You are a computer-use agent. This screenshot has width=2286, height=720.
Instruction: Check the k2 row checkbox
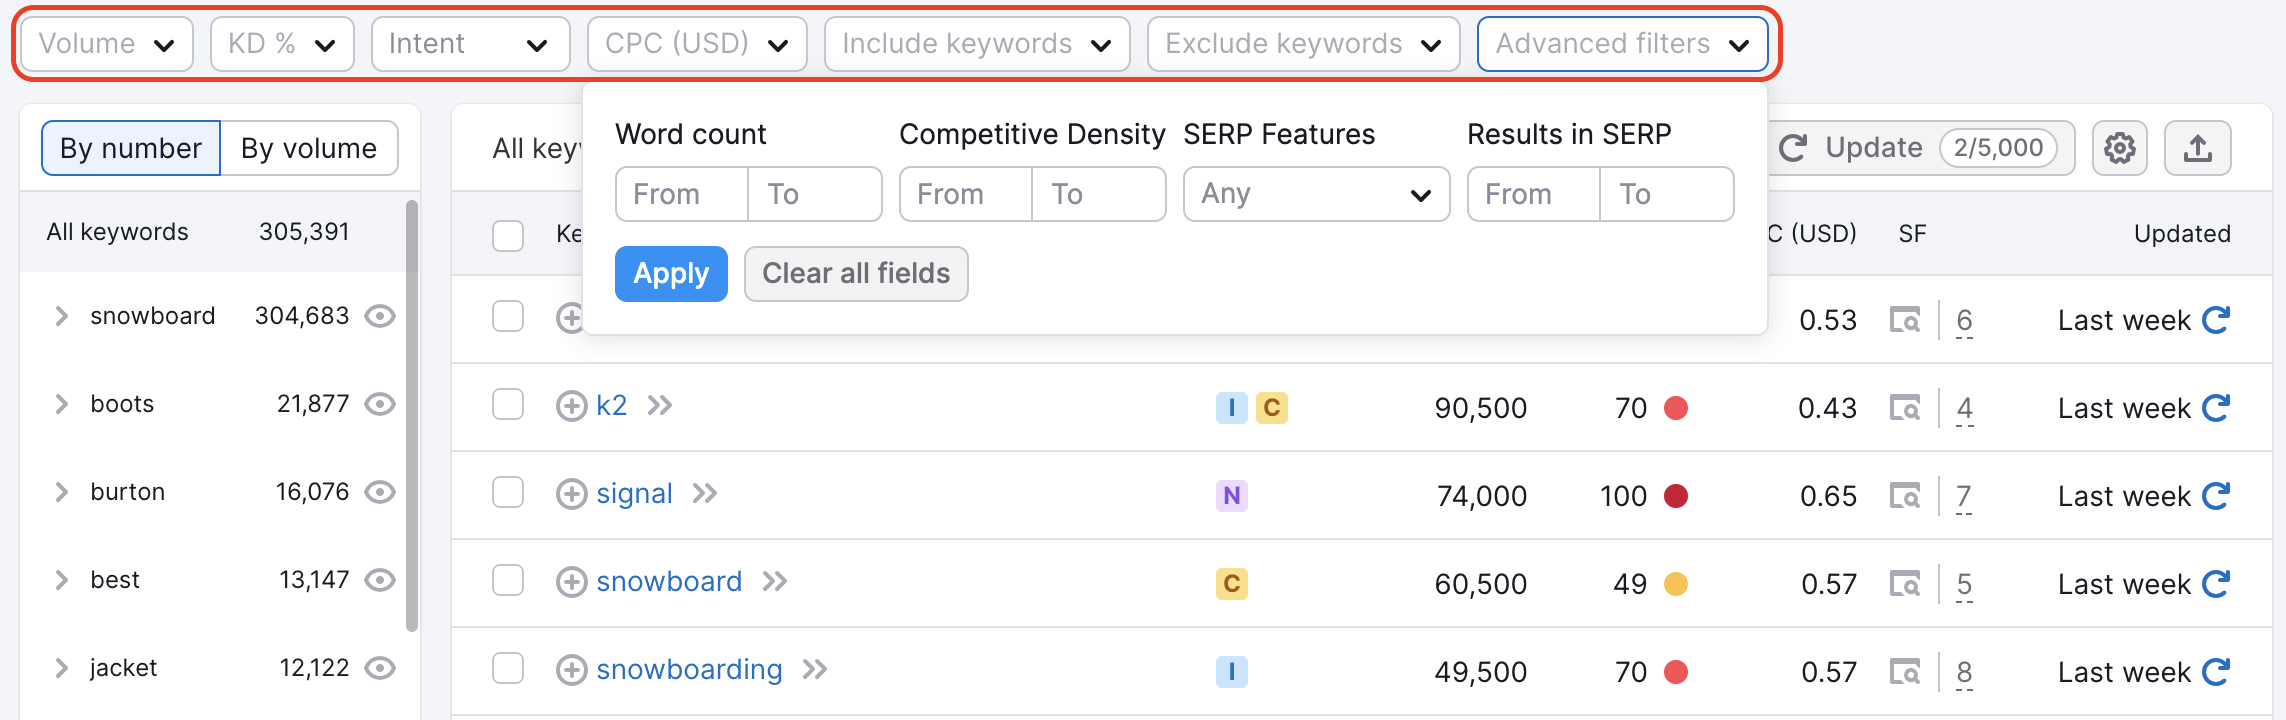pyautogui.click(x=508, y=405)
